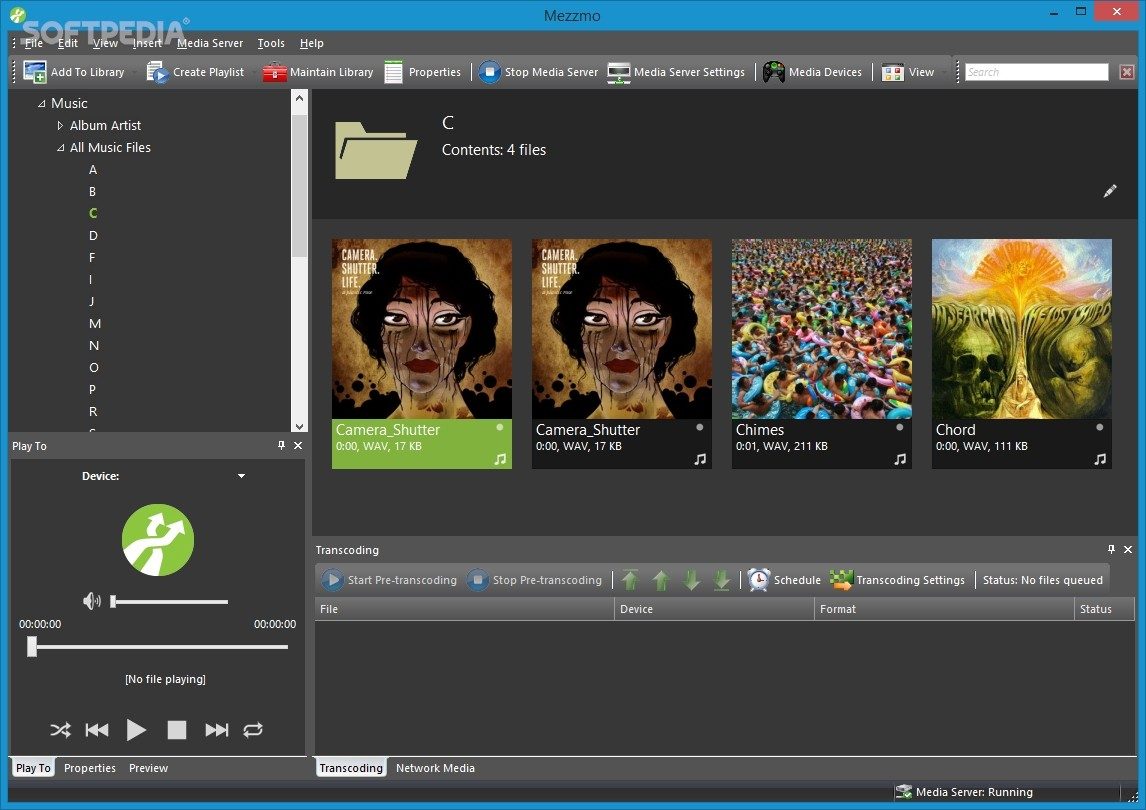Open Transcoding Settings icon
Screen dimensions: 1146x810
pyautogui.click(x=841, y=580)
